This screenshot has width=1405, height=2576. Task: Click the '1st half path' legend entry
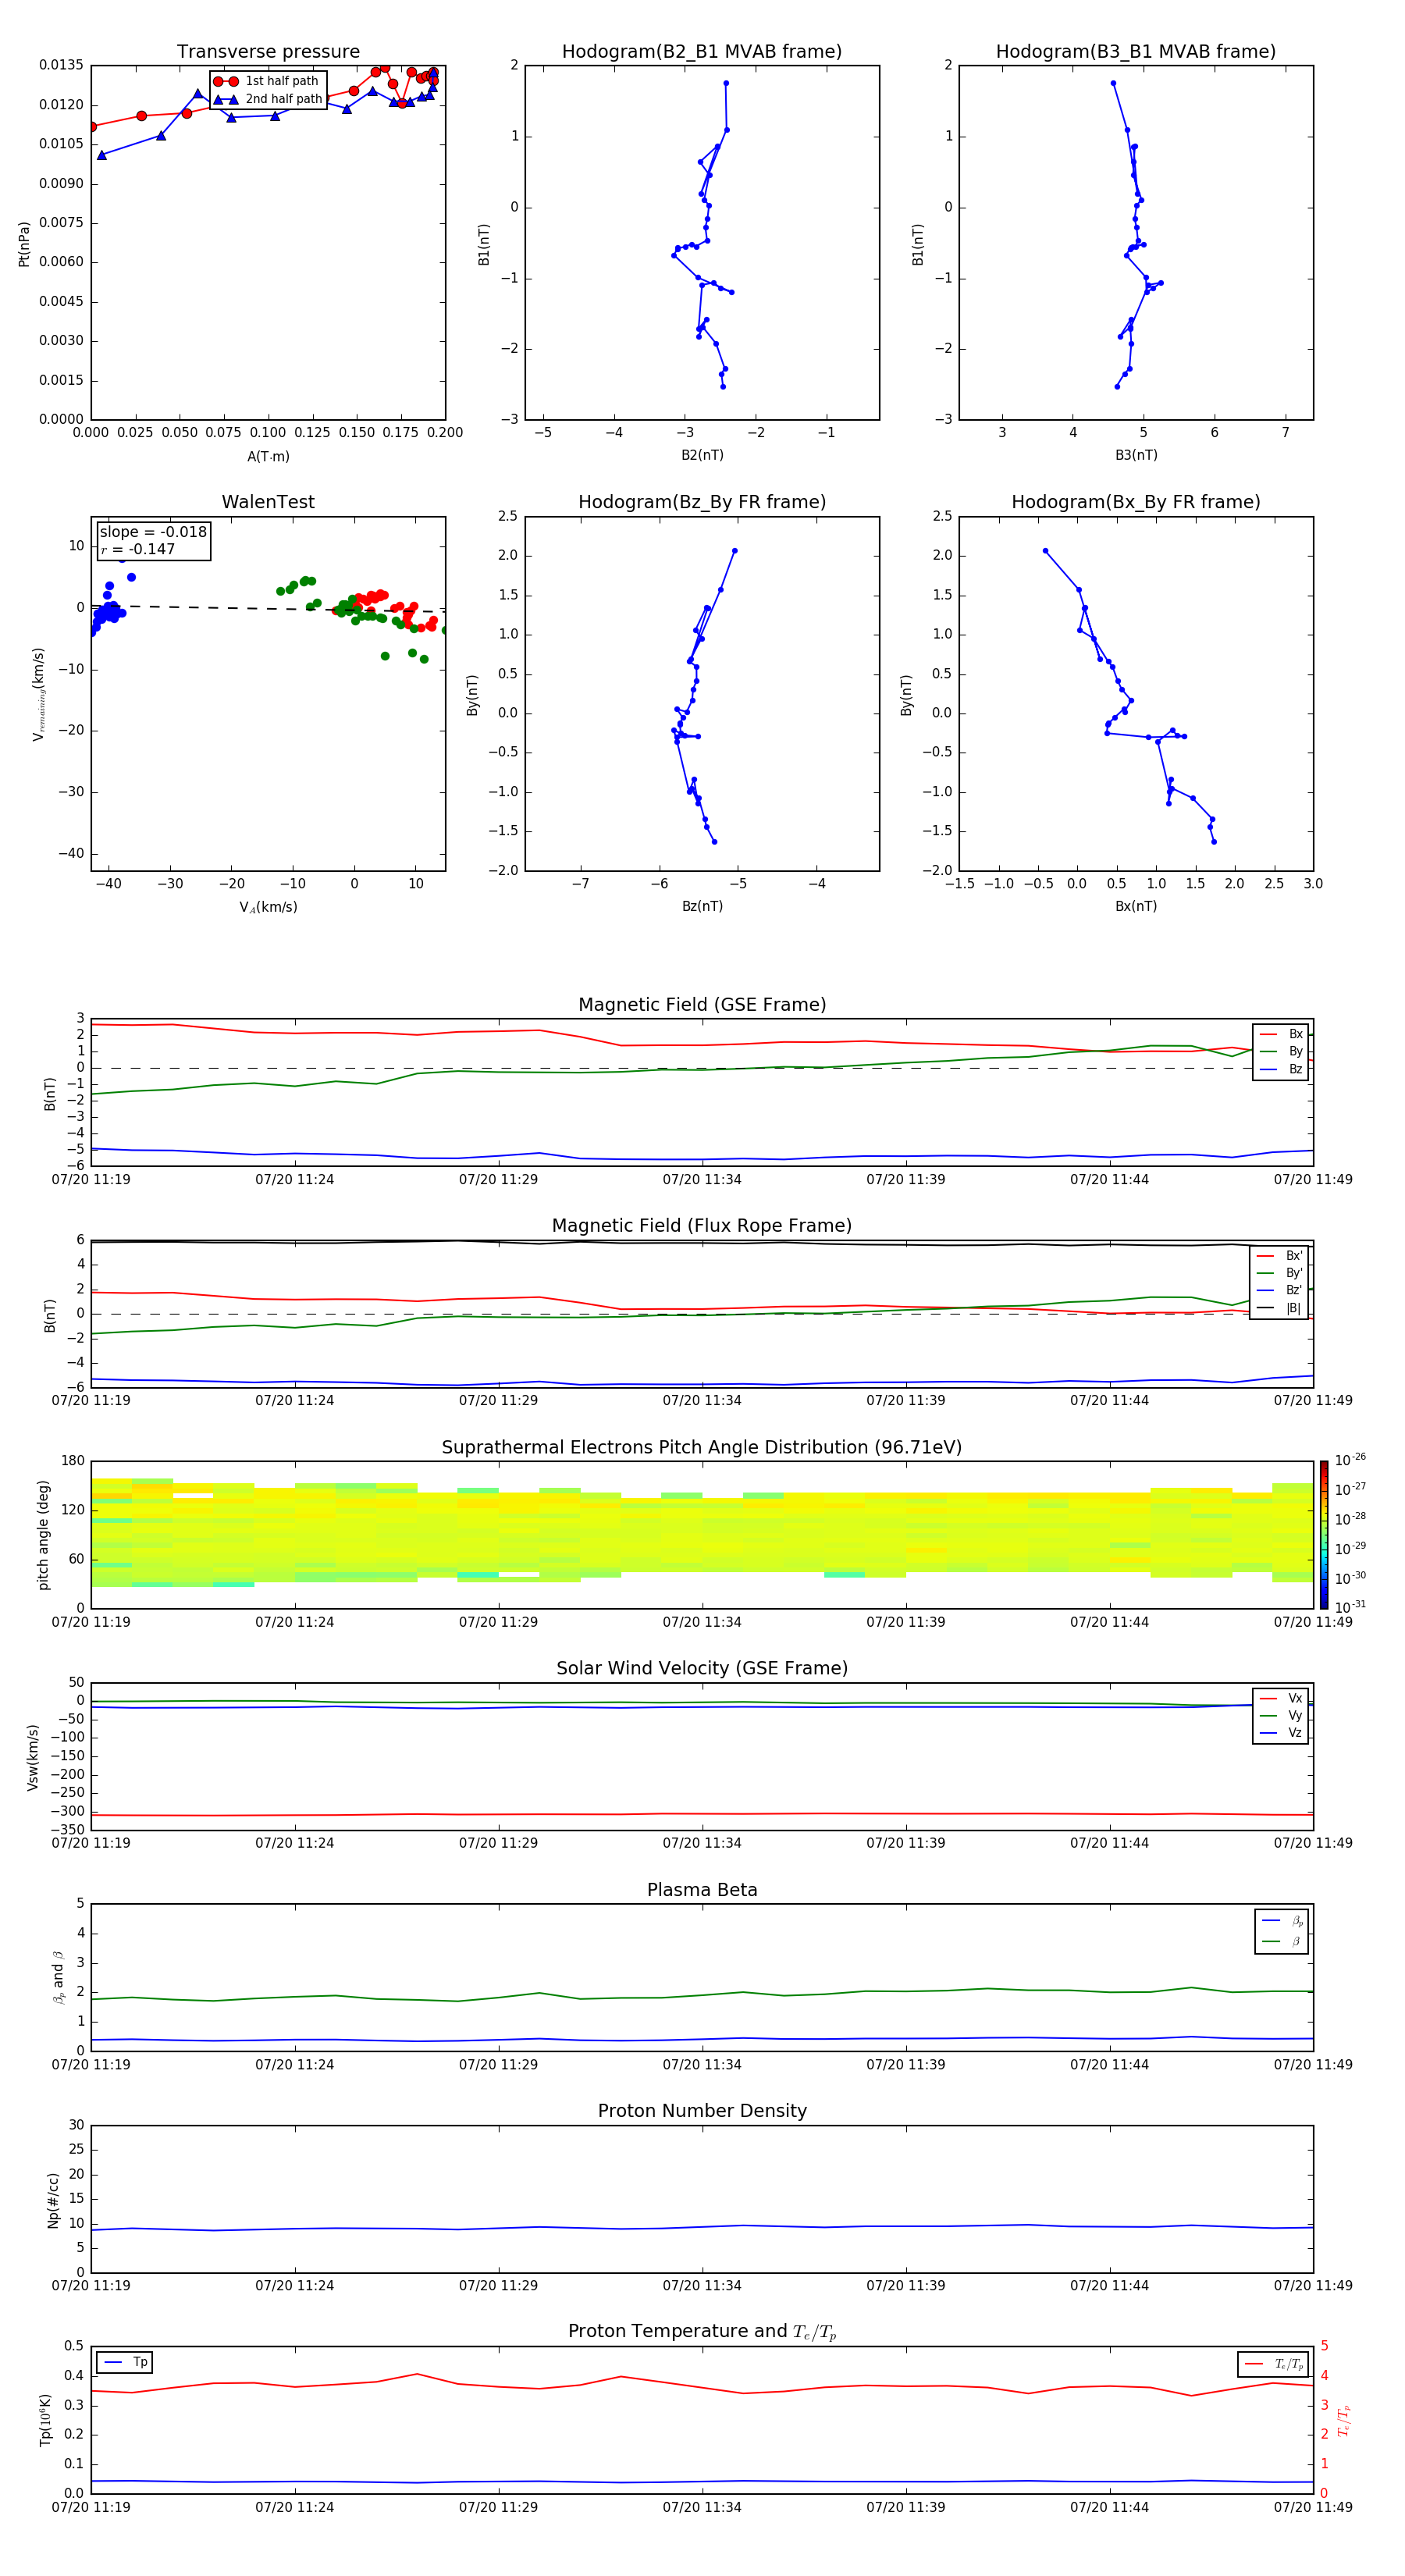(267, 81)
